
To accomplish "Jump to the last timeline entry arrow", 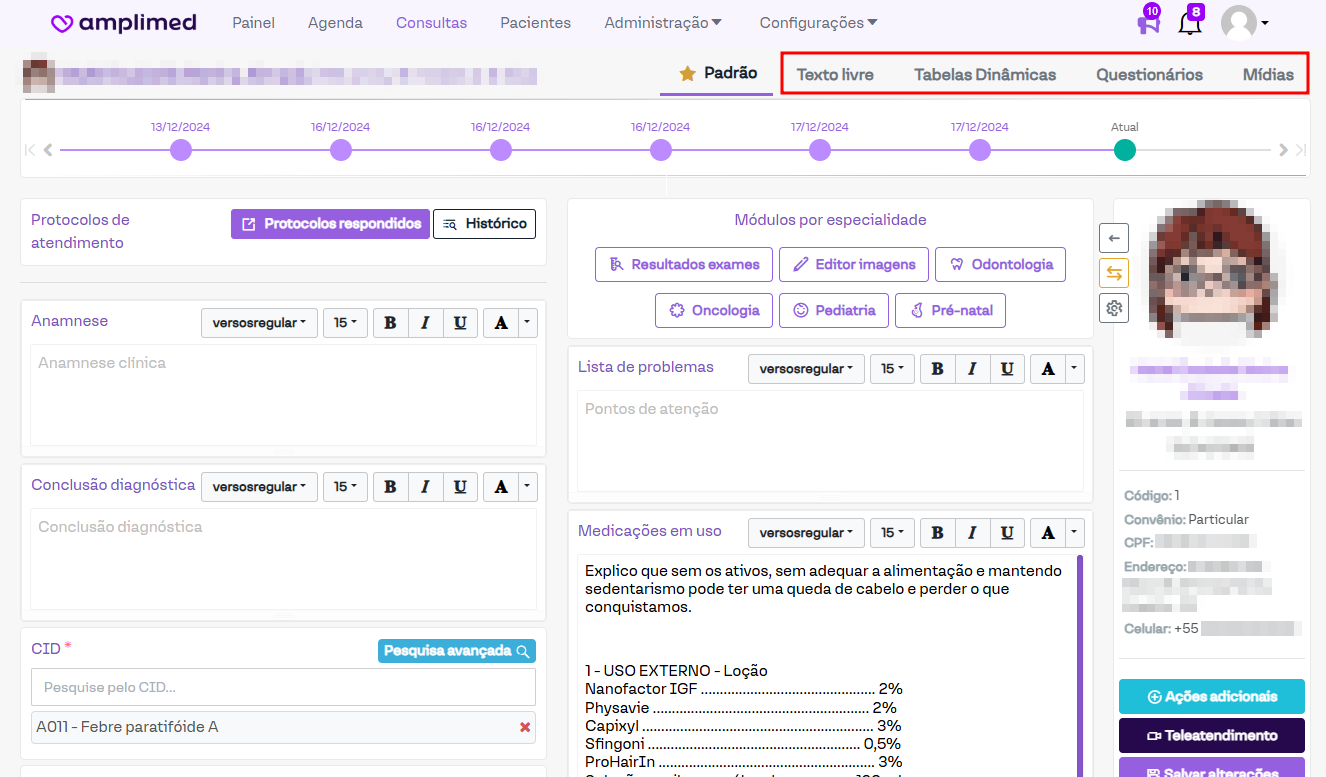I will [1301, 150].
